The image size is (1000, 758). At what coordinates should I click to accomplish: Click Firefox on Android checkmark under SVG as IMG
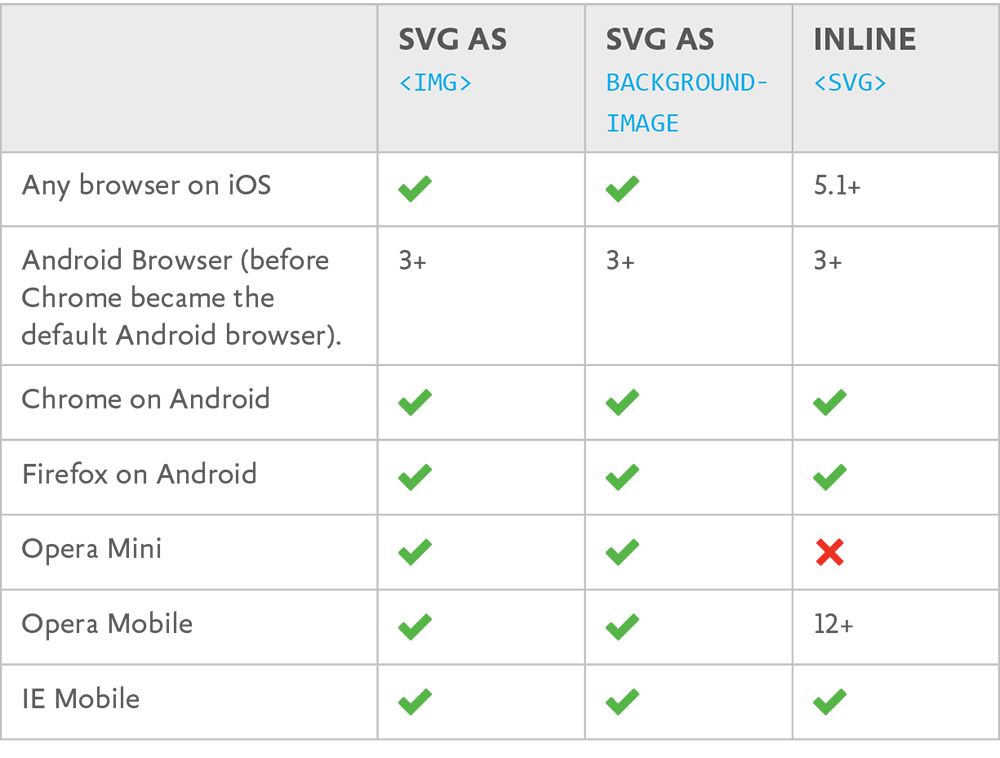click(414, 477)
